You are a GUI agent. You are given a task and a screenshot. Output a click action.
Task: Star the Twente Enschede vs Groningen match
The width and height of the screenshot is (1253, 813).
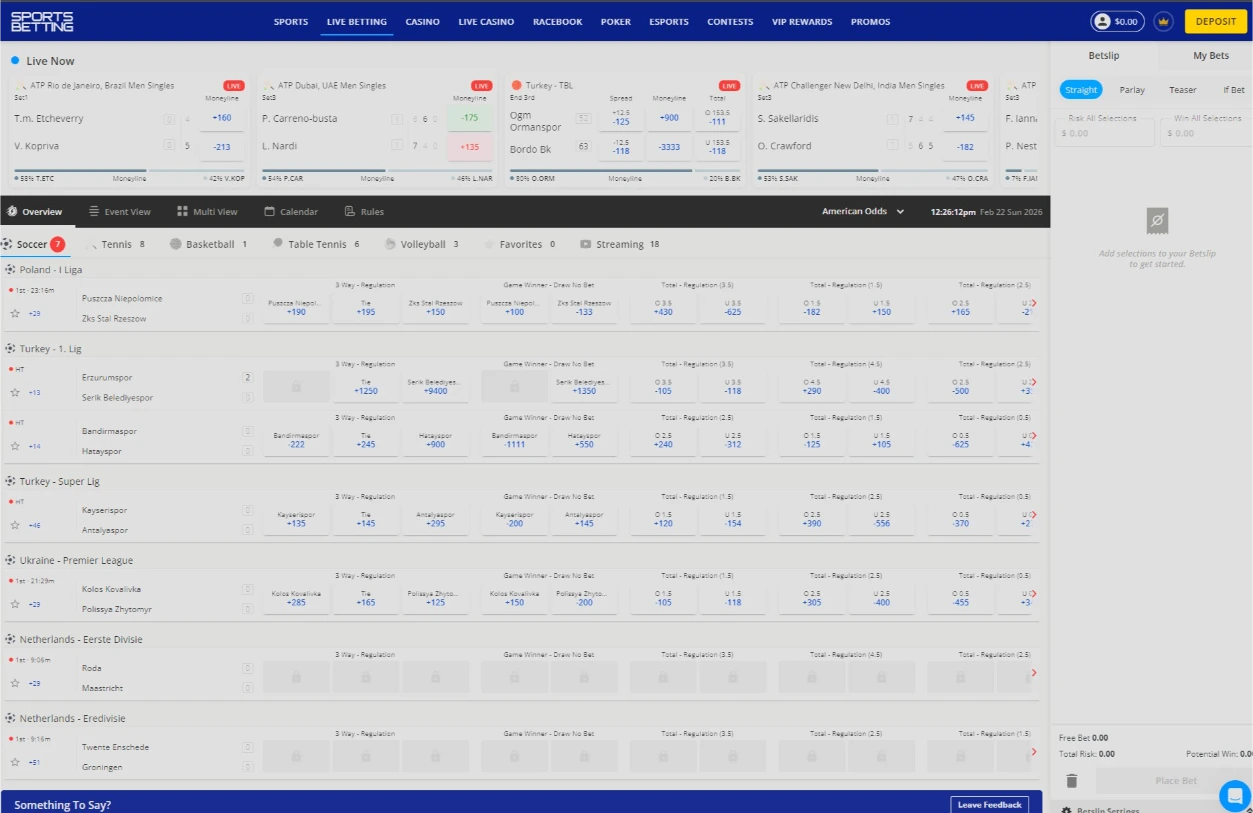[x=15, y=762]
